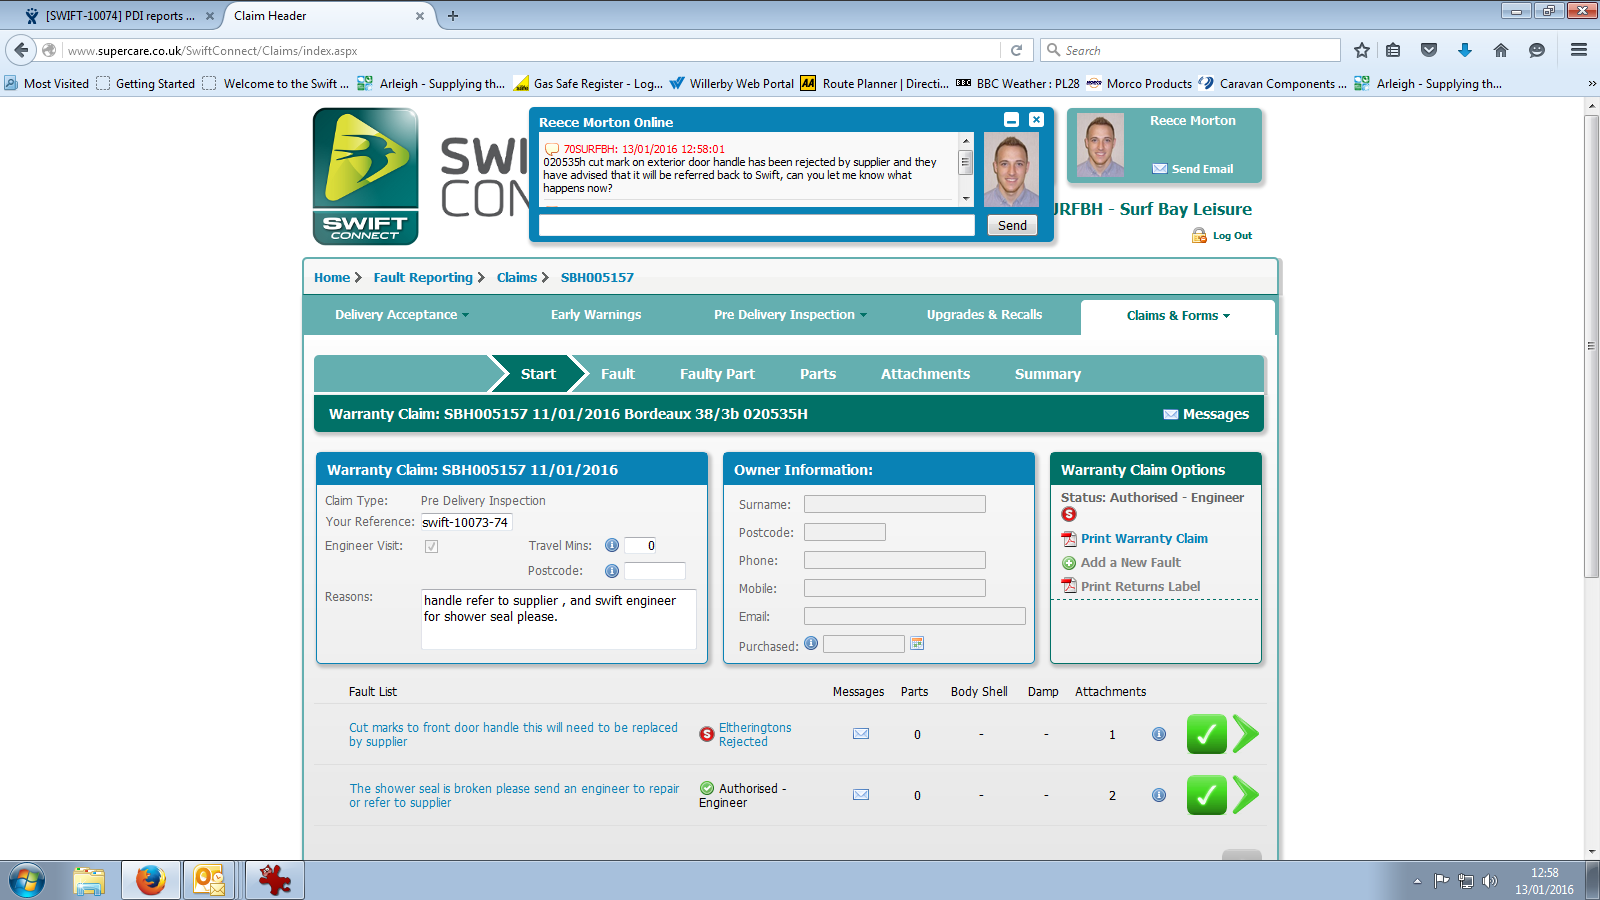The width and height of the screenshot is (1600, 900).
Task: Click Send button in chat window
Action: [1012, 225]
